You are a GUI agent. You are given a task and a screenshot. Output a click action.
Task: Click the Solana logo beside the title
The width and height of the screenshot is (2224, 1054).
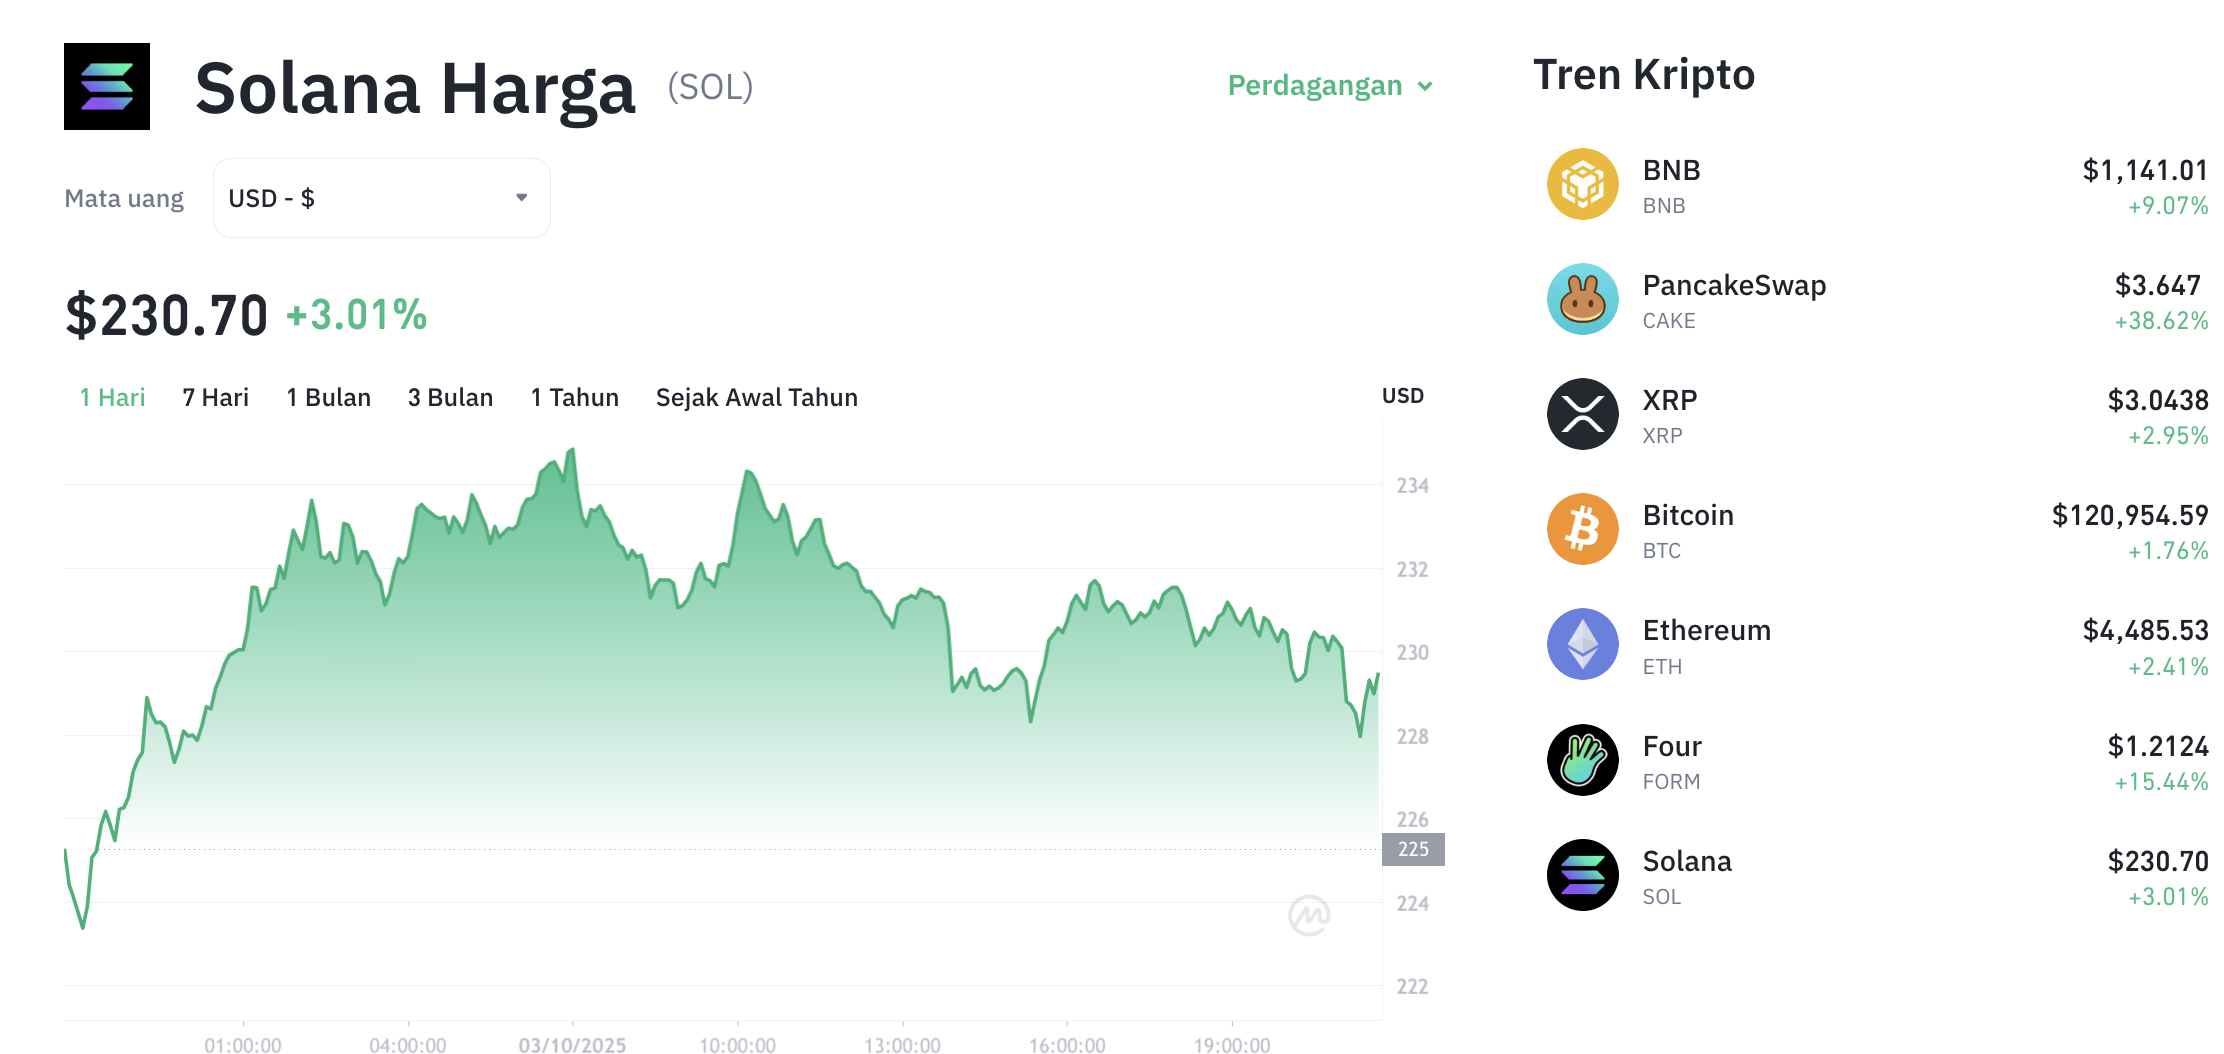point(107,87)
